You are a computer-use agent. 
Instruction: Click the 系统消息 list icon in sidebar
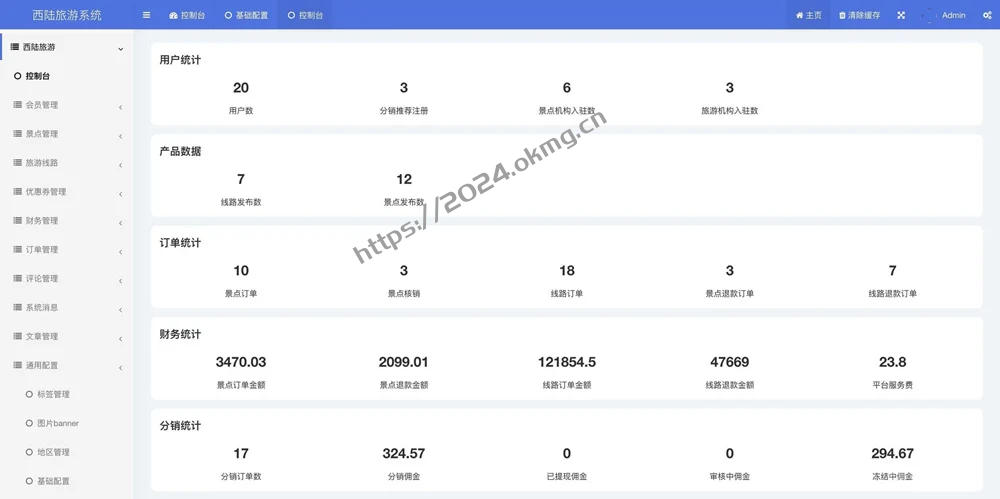click(17, 307)
